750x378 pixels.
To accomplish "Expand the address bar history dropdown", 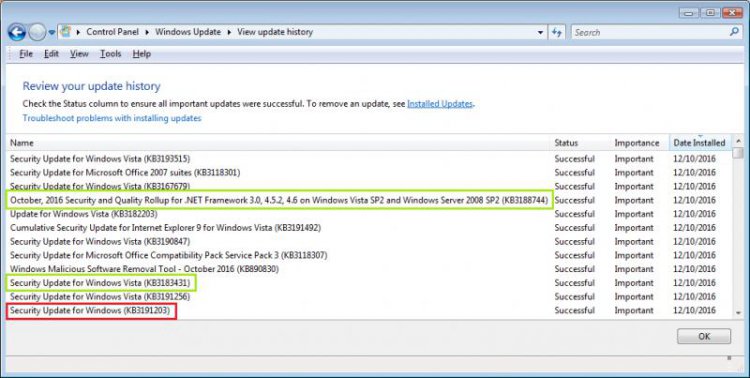I will (x=540, y=33).
